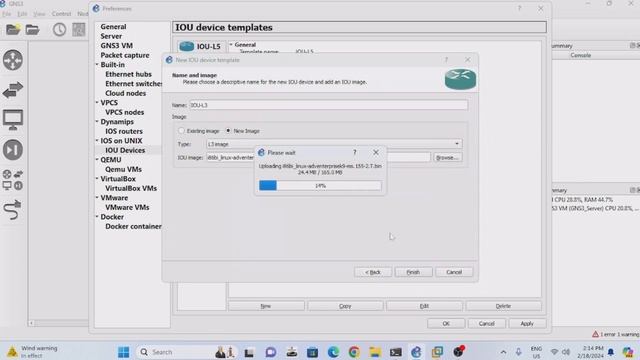Screen dimensions: 640x360
Task: Click the Show interface labels toolbar icon
Action: tap(79, 29)
